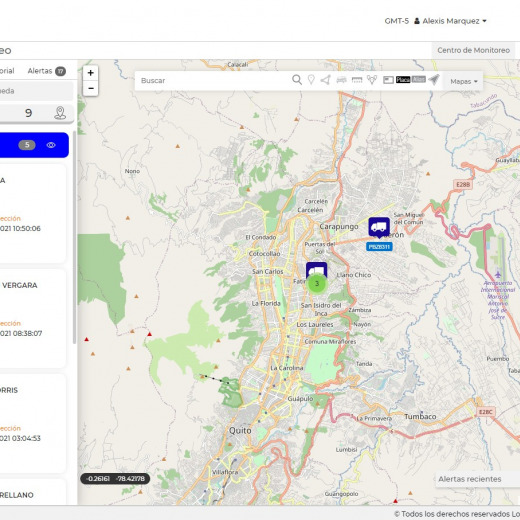520x520 pixels.
Task: Click the truck marker behind green cluster
Action: (316, 268)
